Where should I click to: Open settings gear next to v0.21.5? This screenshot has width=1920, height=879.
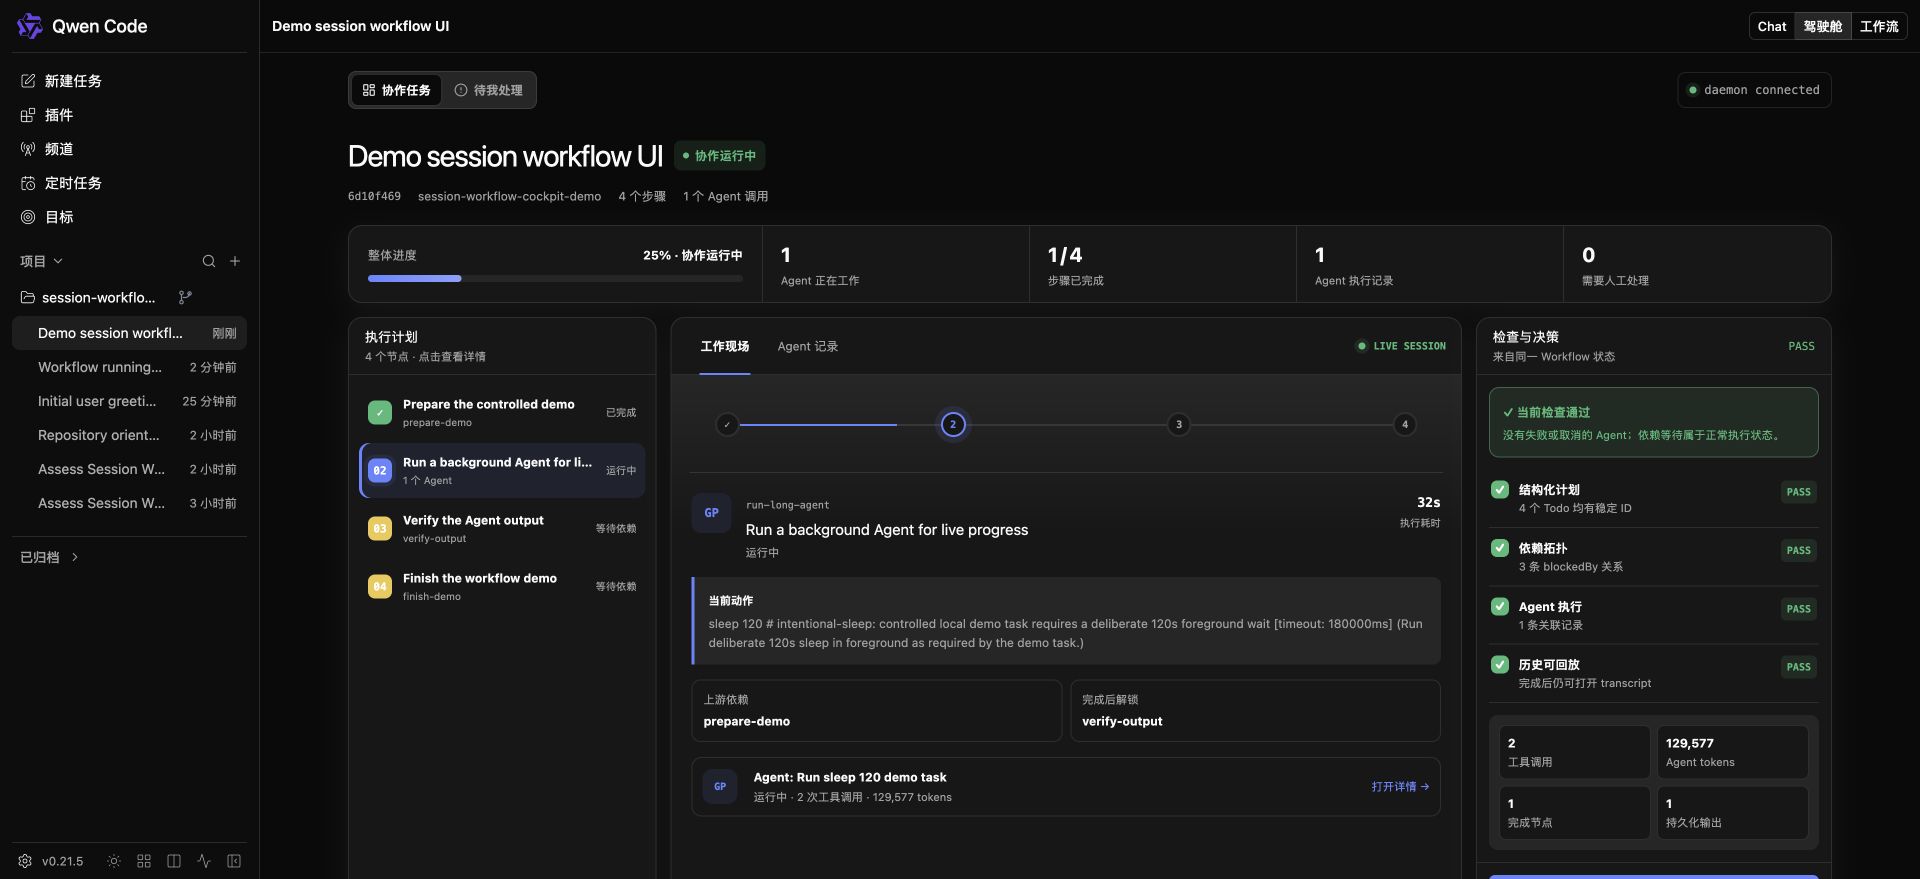(25, 861)
